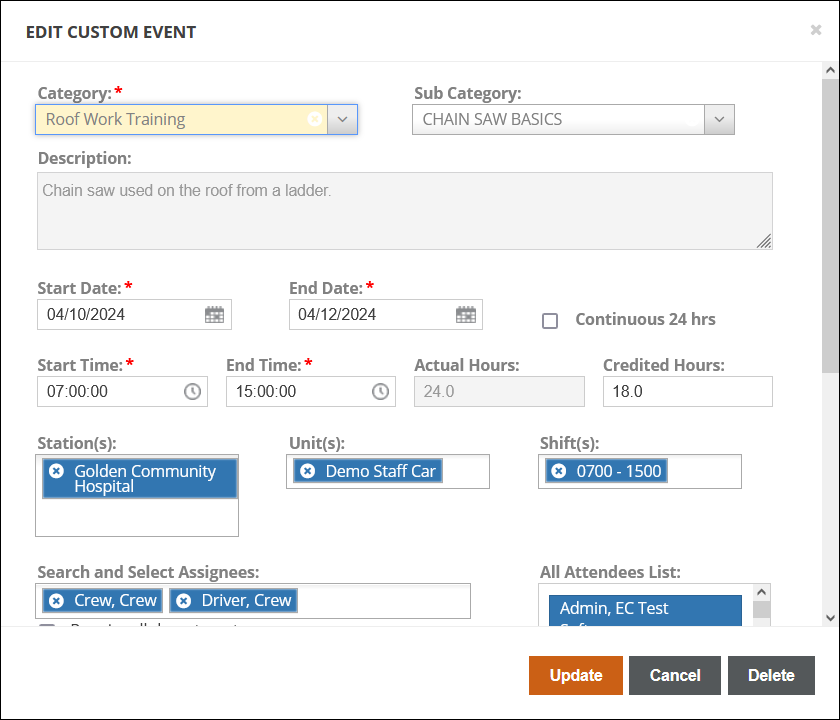Image resolution: width=840 pixels, height=720 pixels.
Task: Click into the Credited Hours field
Action: tap(687, 392)
